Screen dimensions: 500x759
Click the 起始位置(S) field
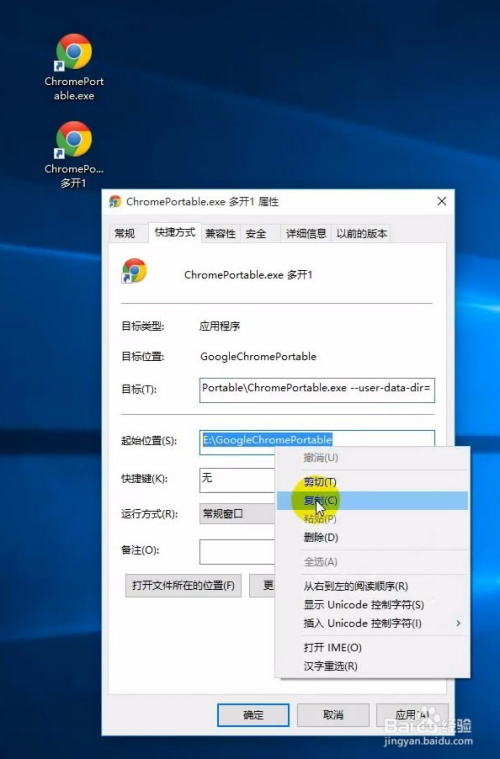coord(317,441)
